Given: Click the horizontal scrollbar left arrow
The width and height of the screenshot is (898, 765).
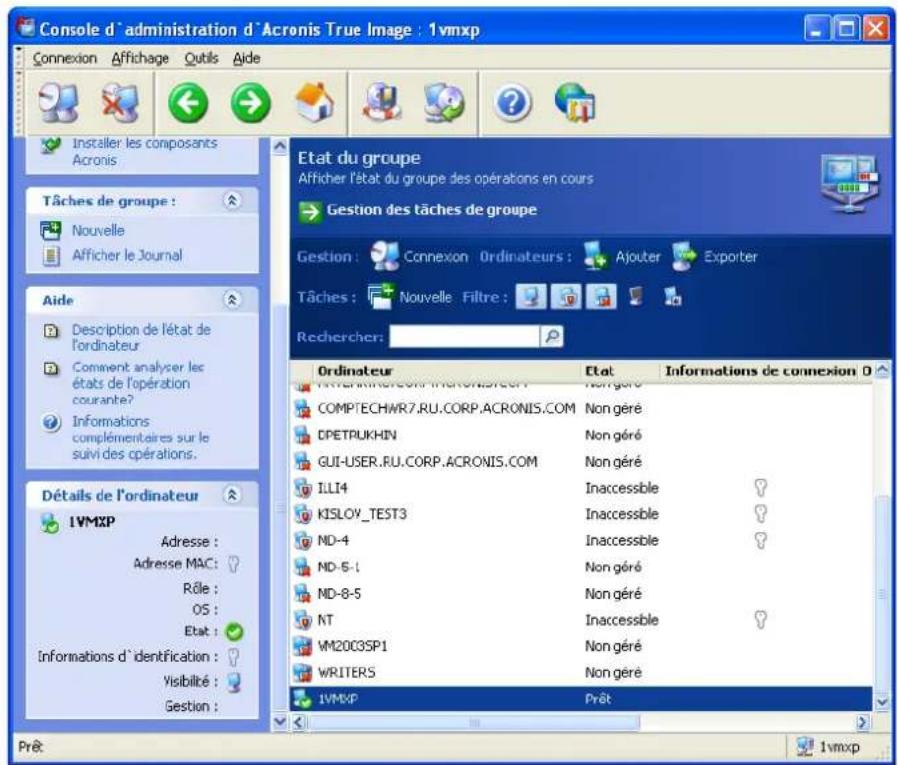Looking at the screenshot, I should [x=298, y=723].
